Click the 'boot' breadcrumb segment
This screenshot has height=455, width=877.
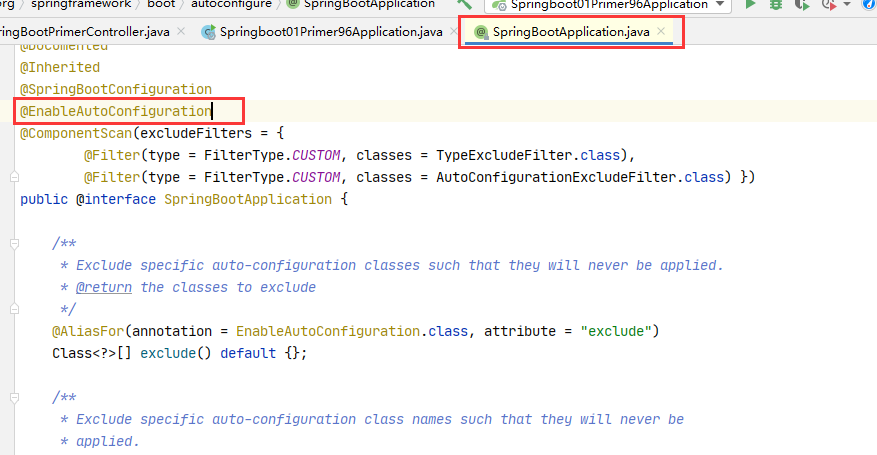[x=161, y=4]
